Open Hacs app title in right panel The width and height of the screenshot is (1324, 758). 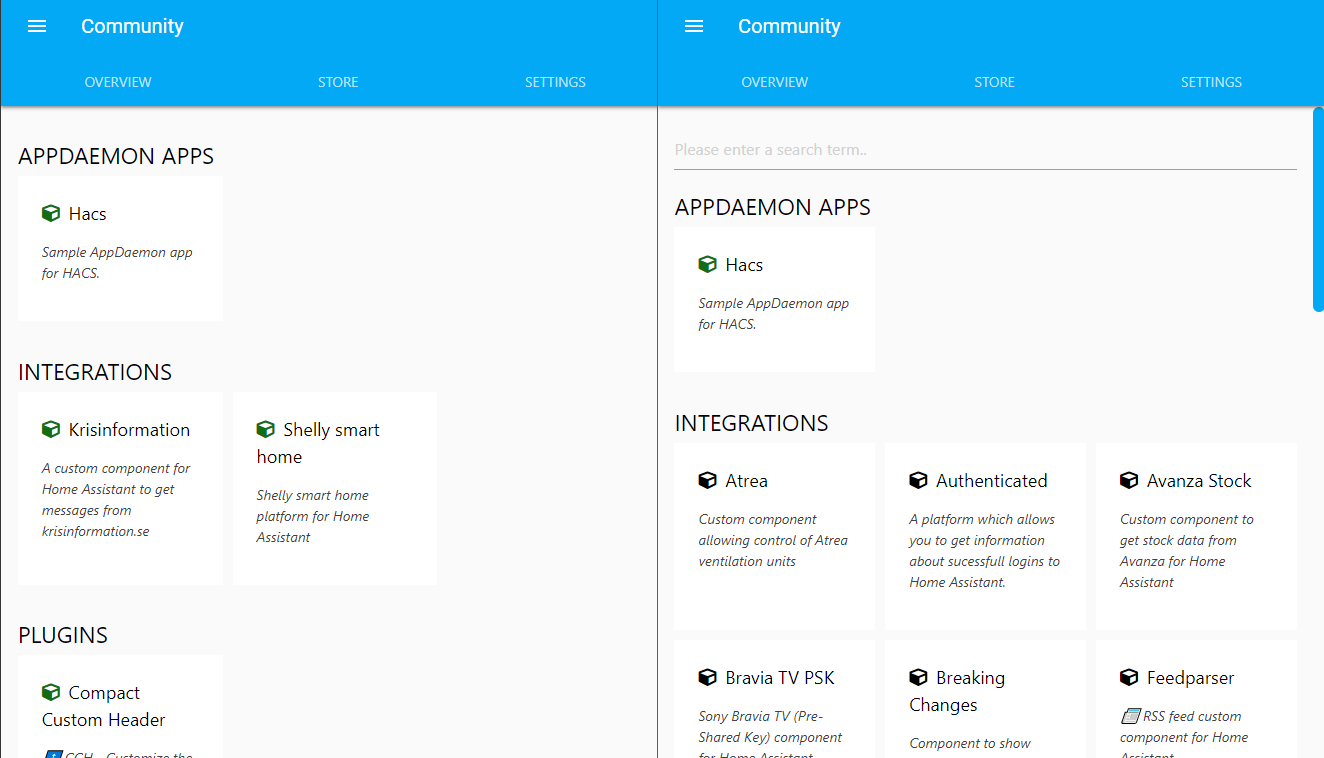click(744, 265)
